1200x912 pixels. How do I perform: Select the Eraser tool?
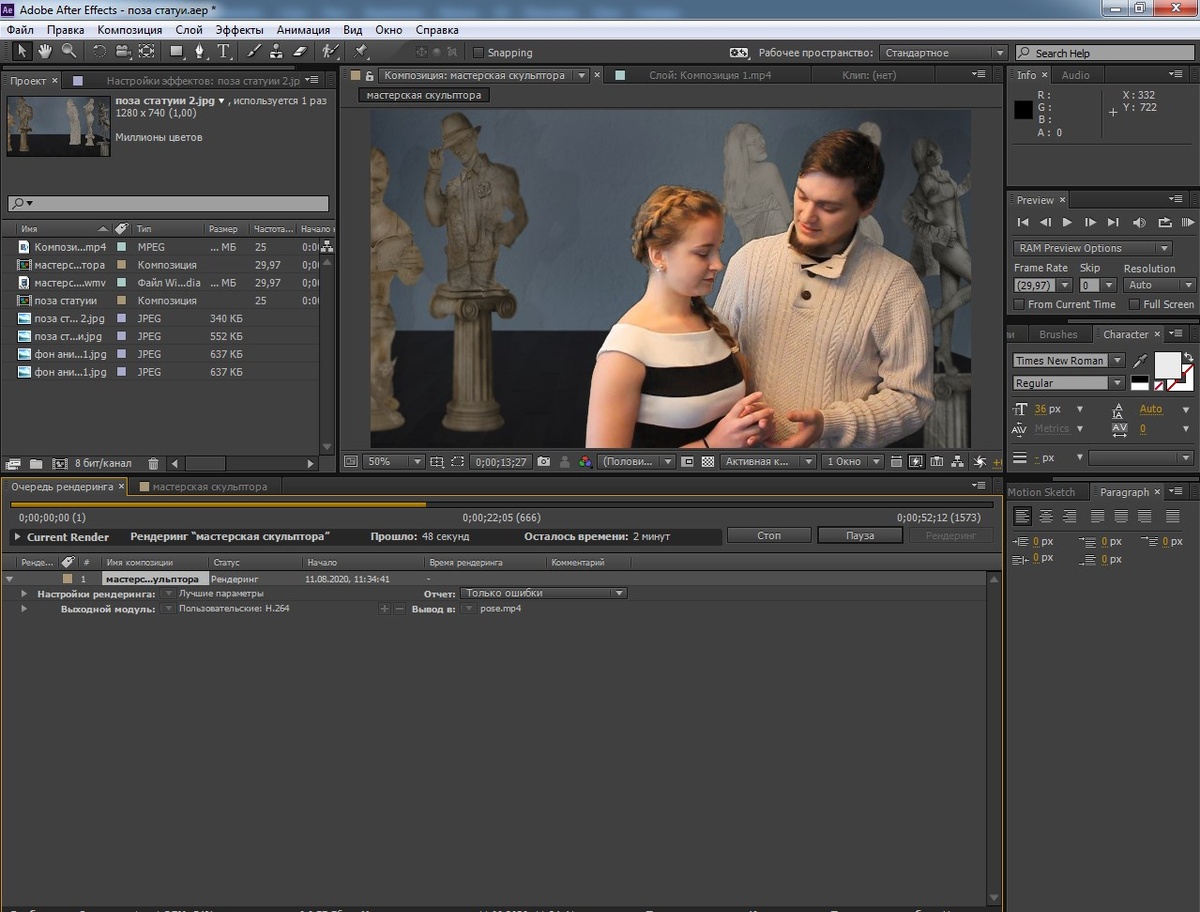(x=300, y=51)
